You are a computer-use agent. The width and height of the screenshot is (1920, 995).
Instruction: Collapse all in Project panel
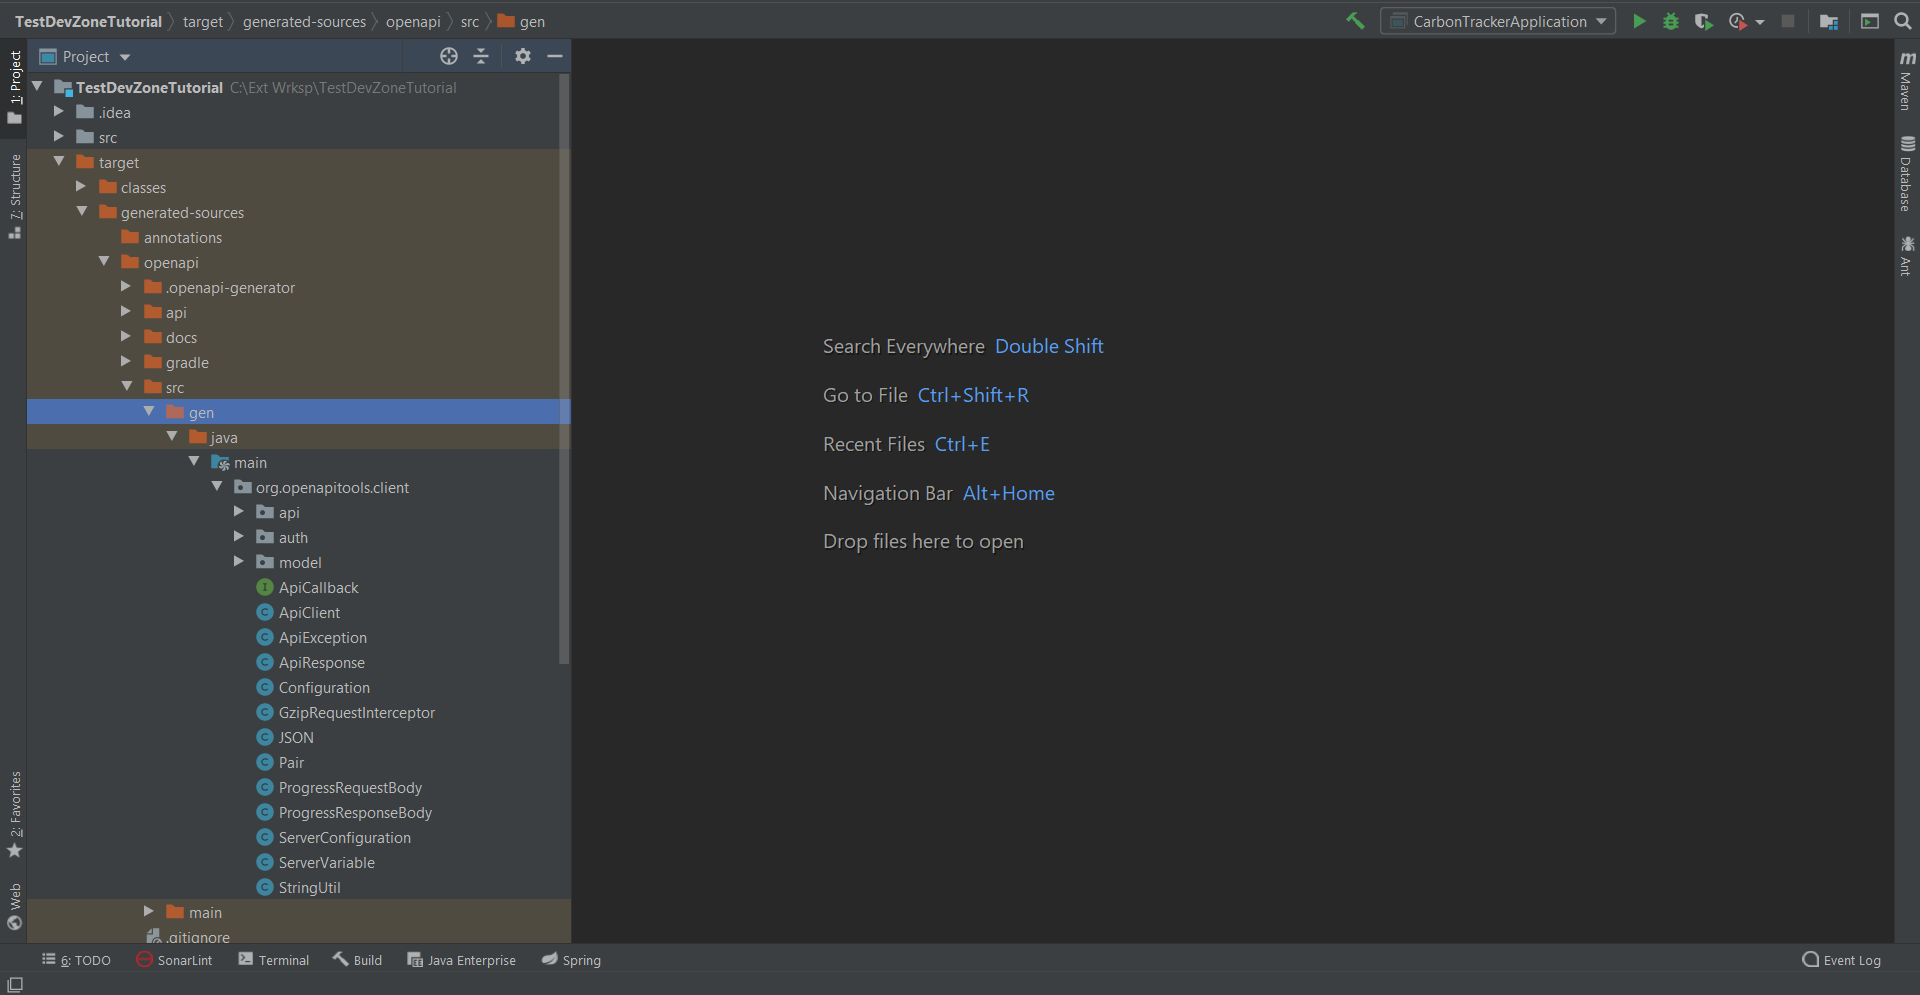pyautogui.click(x=481, y=56)
